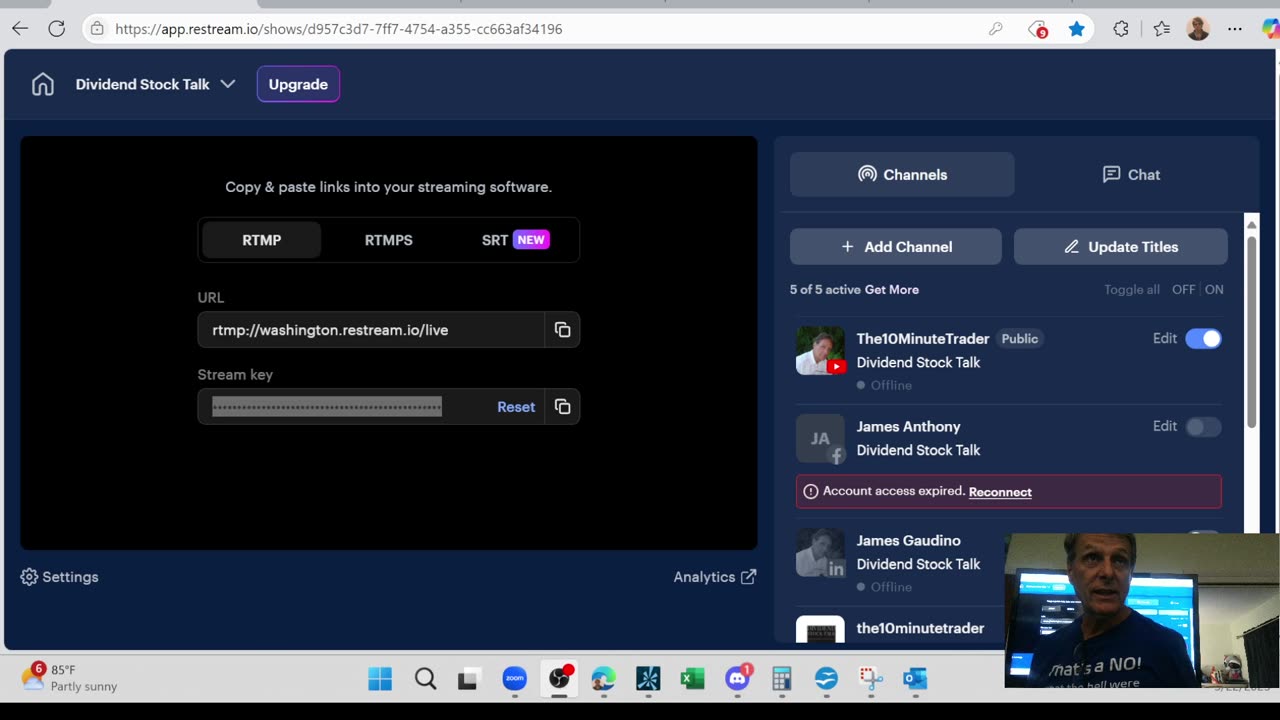1280x720 pixels.
Task: Open the Favorites list icon
Action: (1161, 29)
